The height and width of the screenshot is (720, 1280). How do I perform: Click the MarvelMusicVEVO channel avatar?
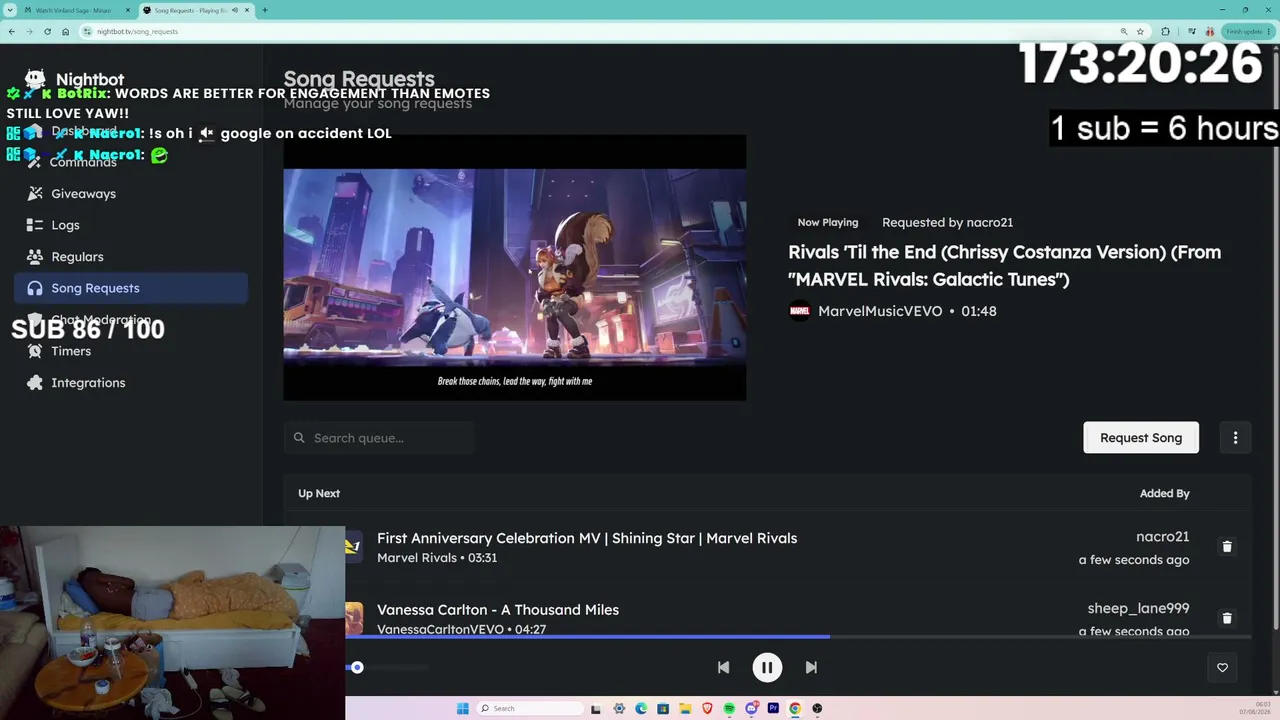point(800,311)
